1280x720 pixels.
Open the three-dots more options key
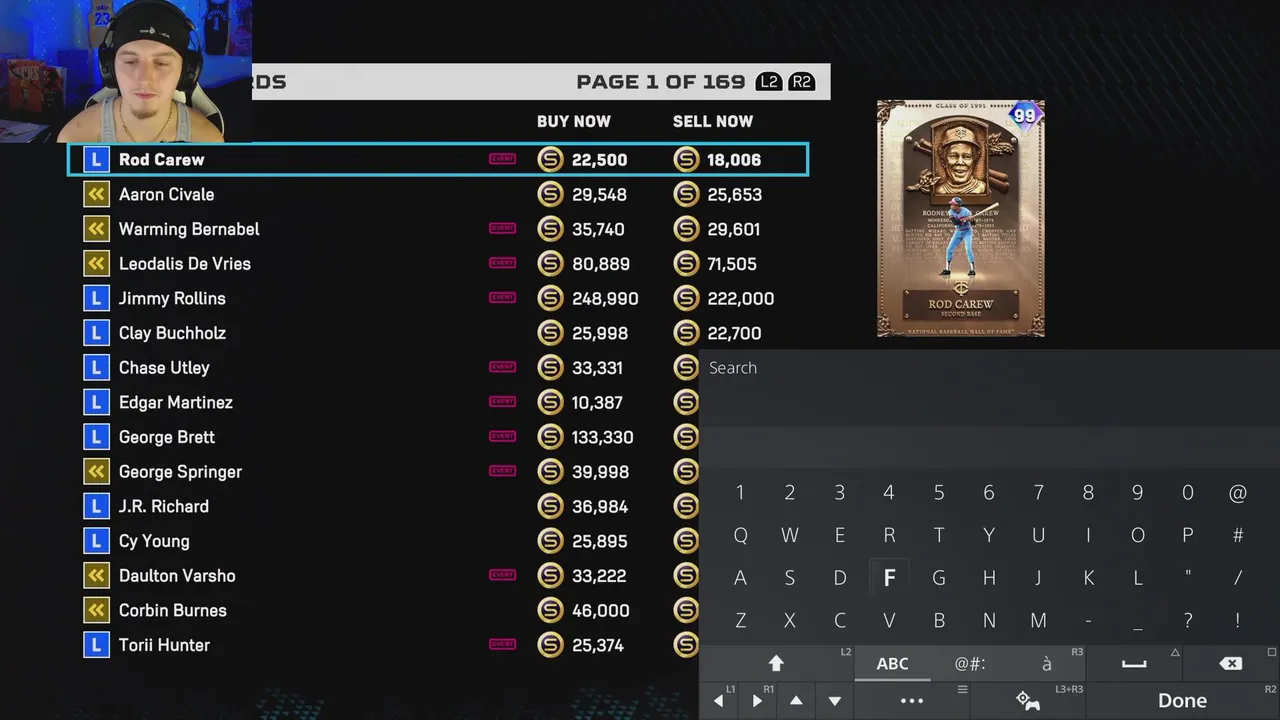pos(912,701)
